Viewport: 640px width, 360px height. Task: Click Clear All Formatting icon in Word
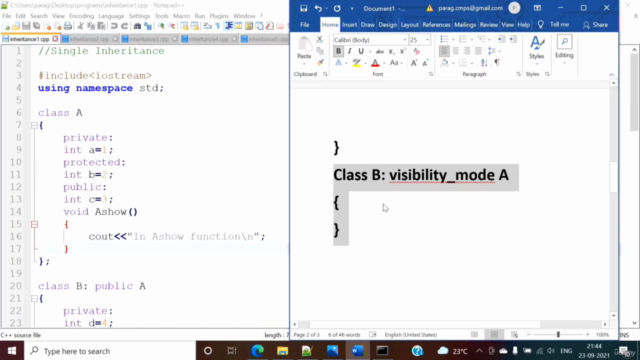[x=416, y=51]
